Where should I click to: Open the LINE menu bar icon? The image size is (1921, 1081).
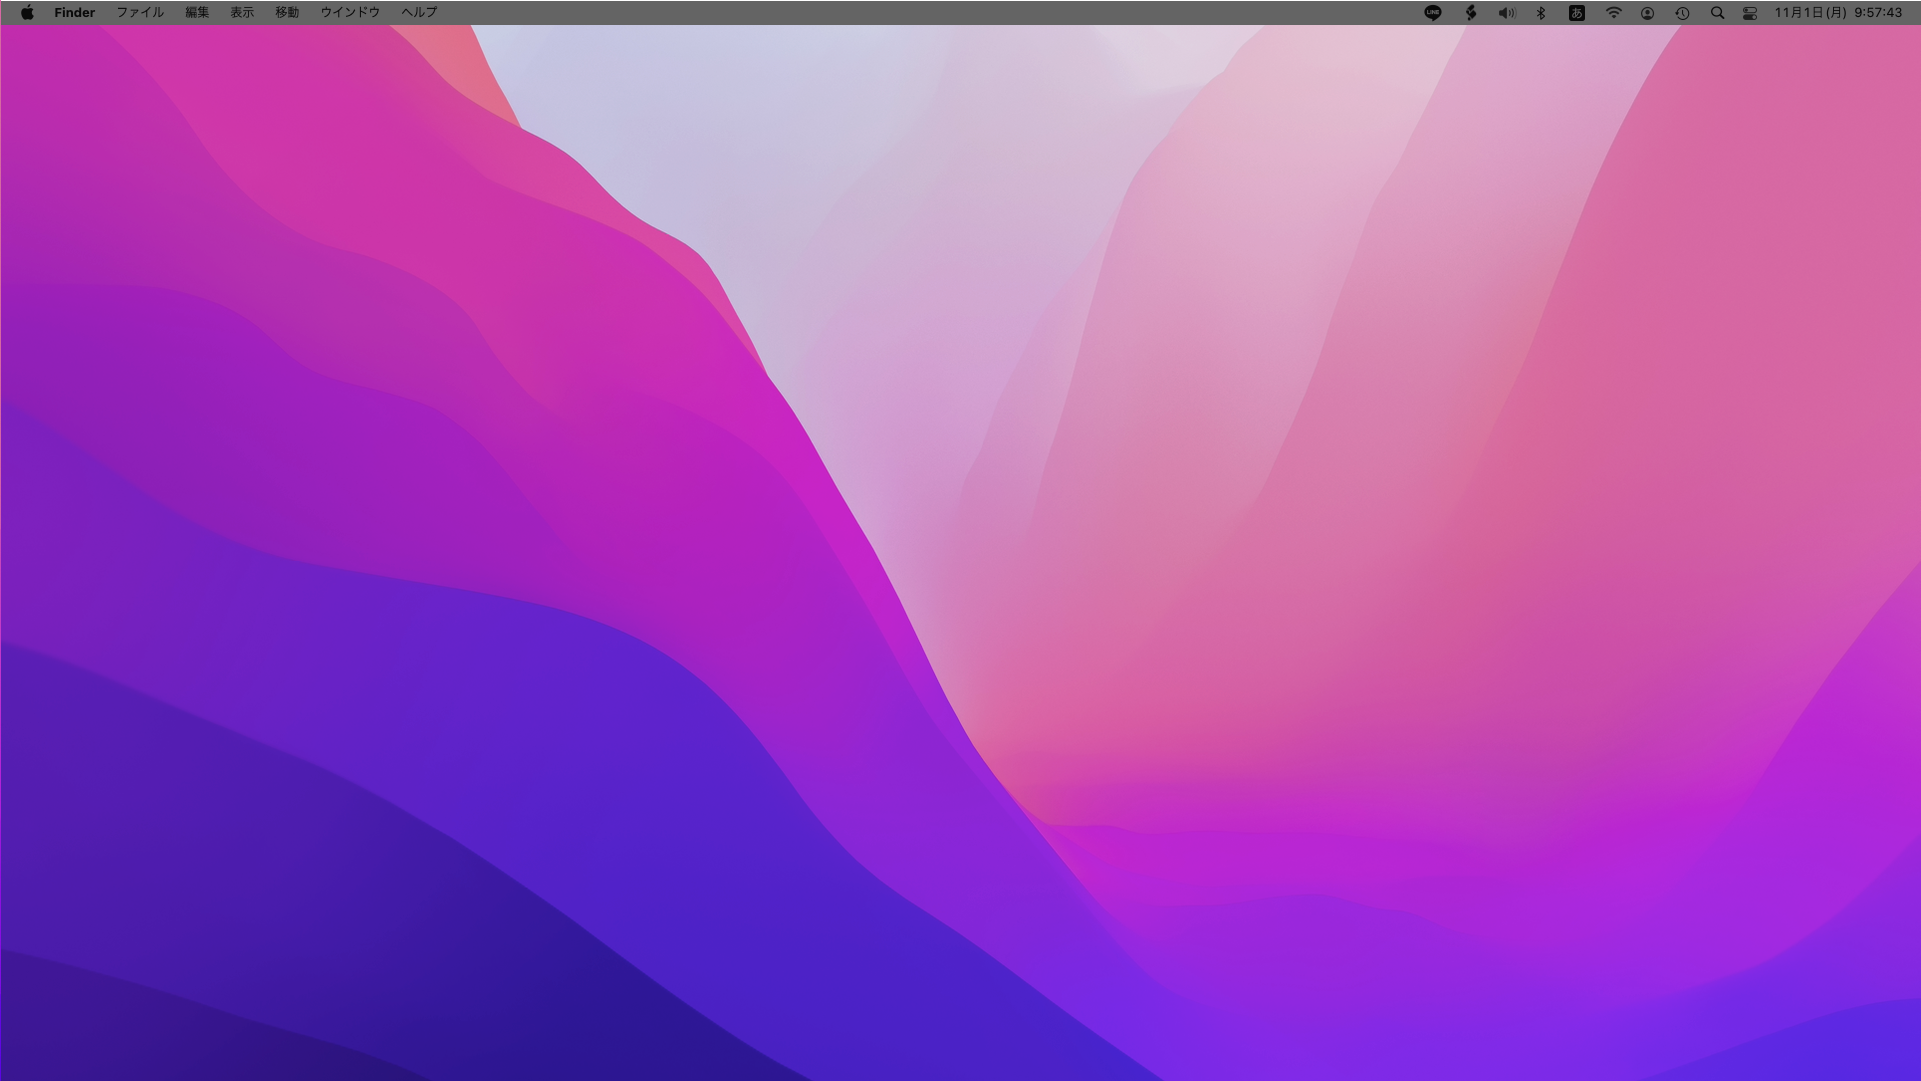coord(1433,13)
